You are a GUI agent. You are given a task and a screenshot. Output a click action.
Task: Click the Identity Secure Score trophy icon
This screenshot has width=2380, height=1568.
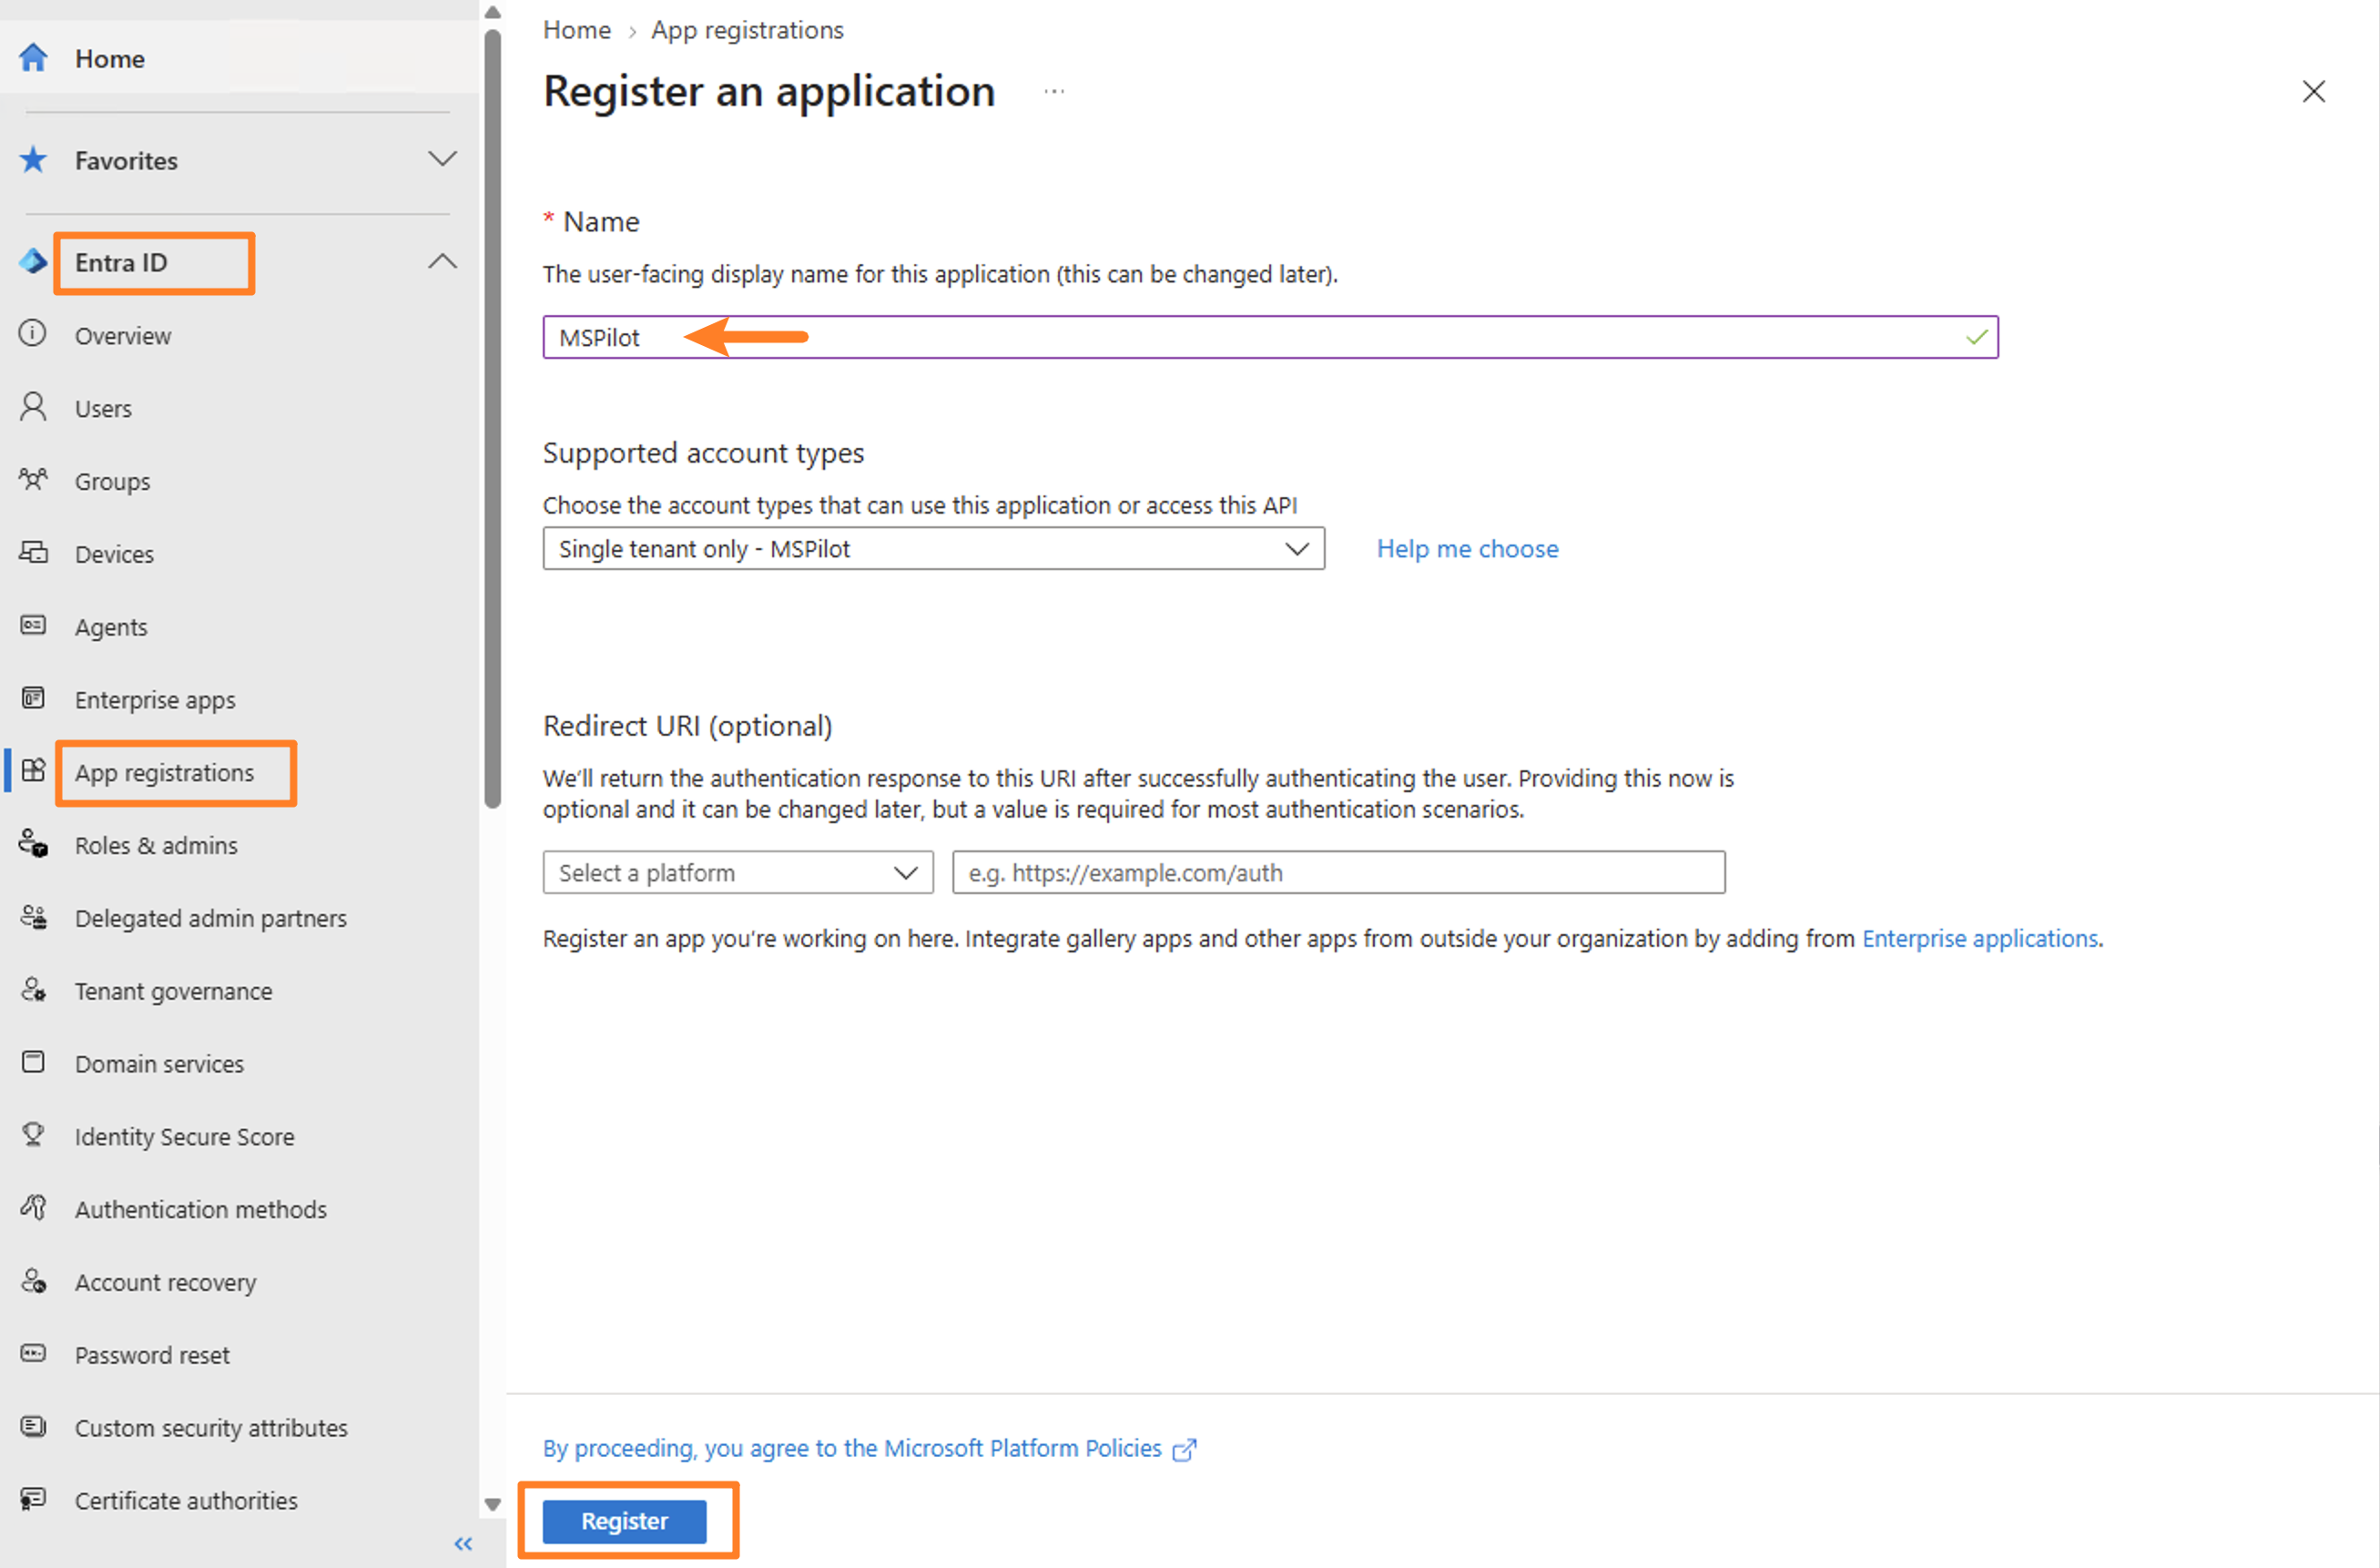33,1135
